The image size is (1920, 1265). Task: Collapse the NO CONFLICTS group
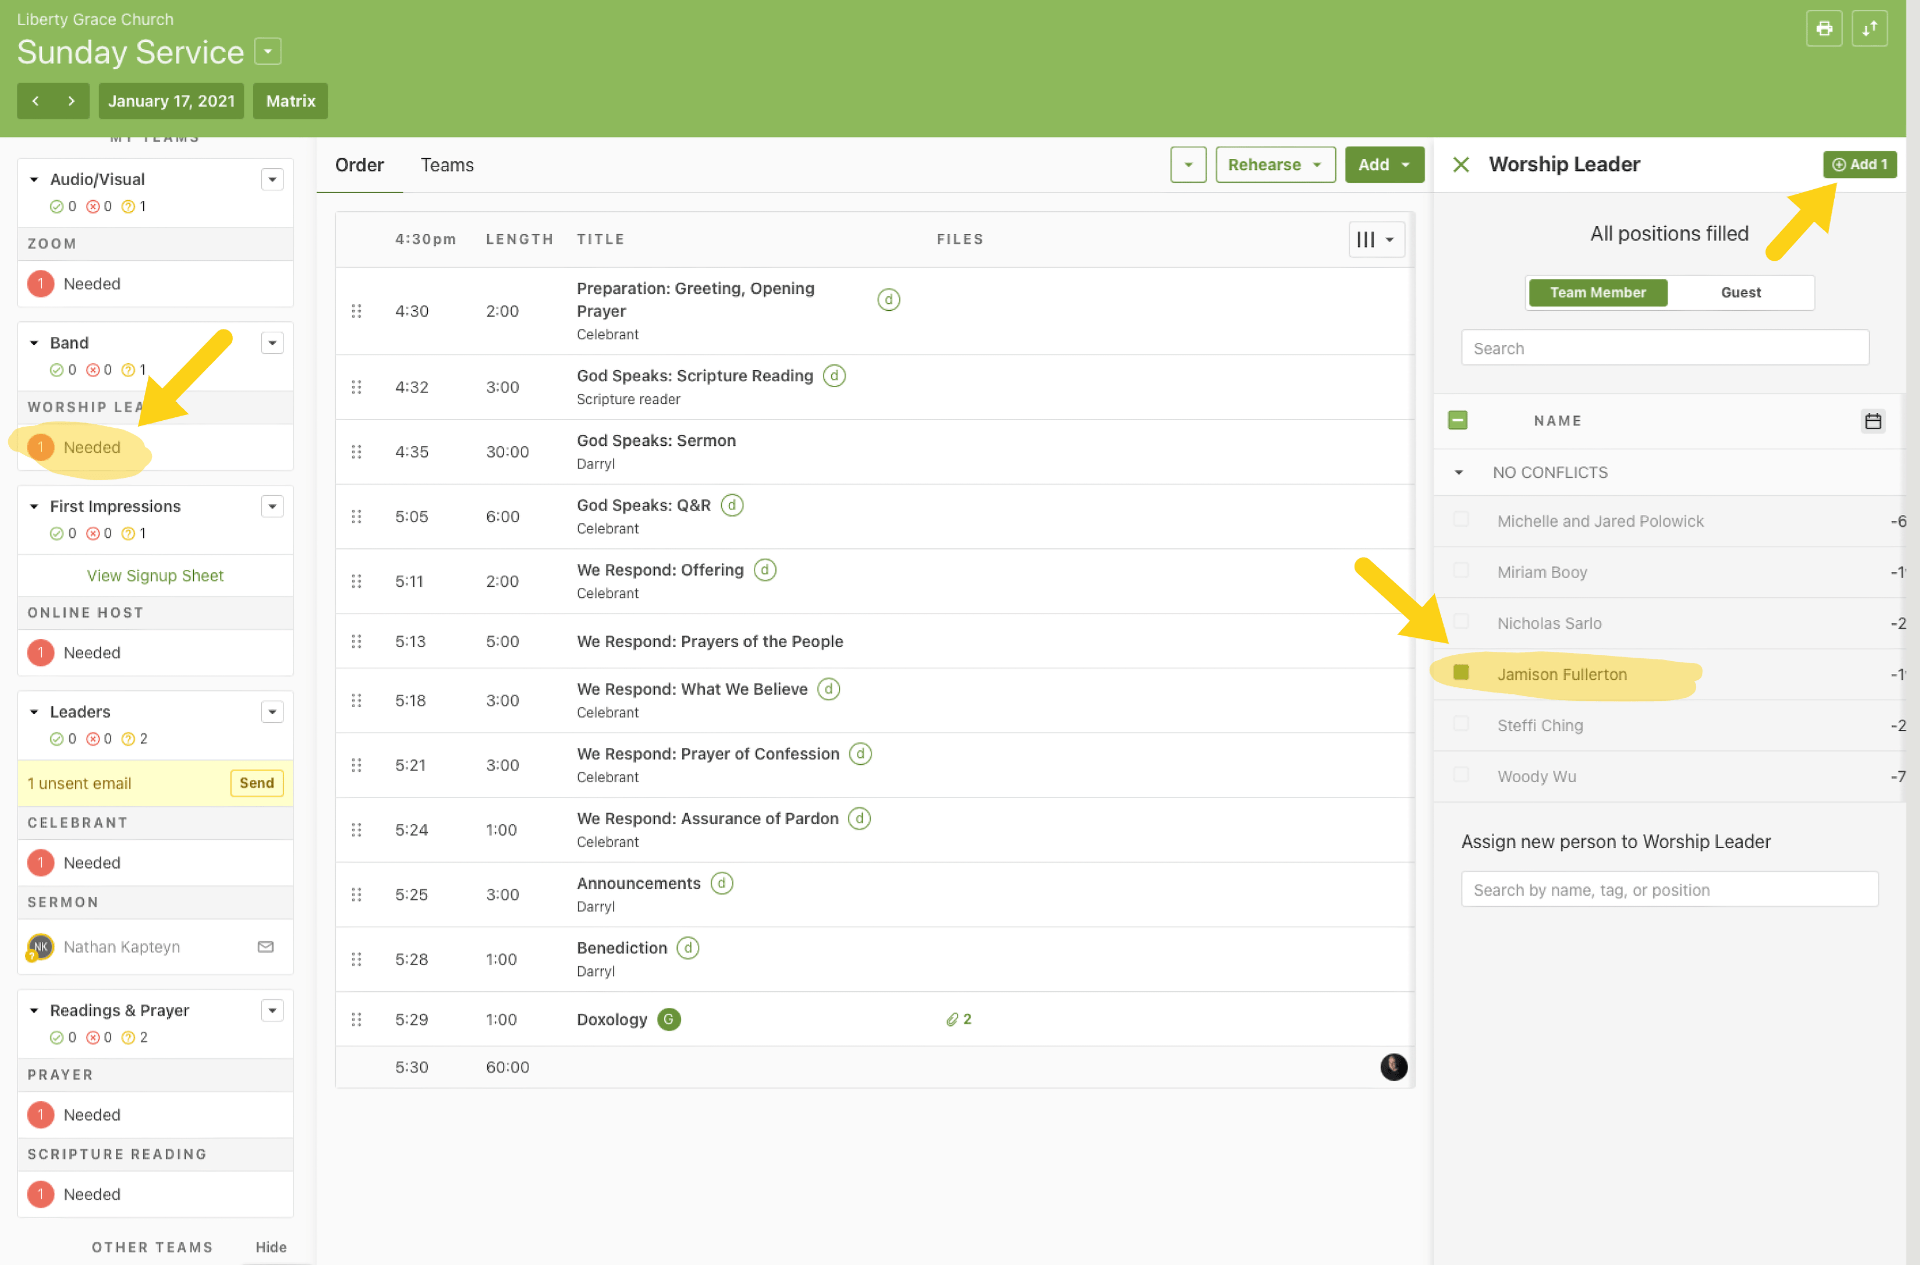1459,472
